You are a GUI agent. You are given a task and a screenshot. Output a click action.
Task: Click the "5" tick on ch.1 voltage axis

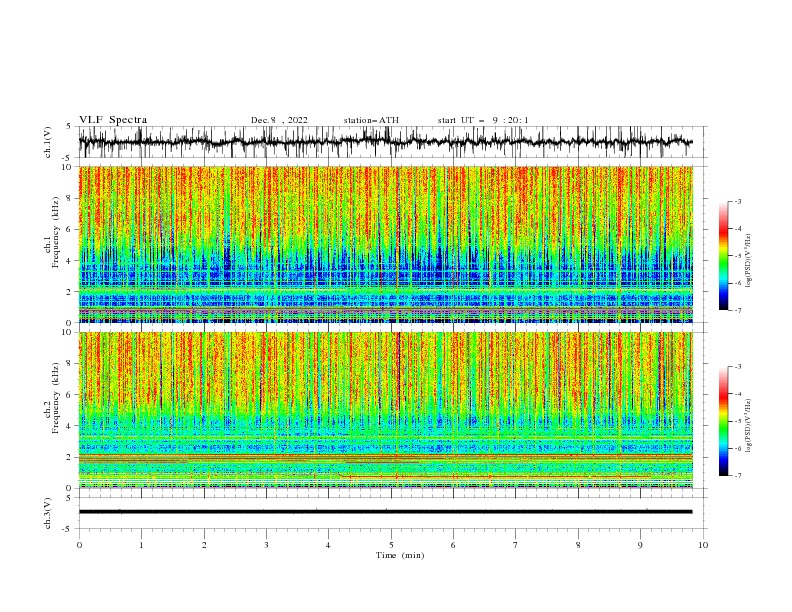(x=70, y=127)
